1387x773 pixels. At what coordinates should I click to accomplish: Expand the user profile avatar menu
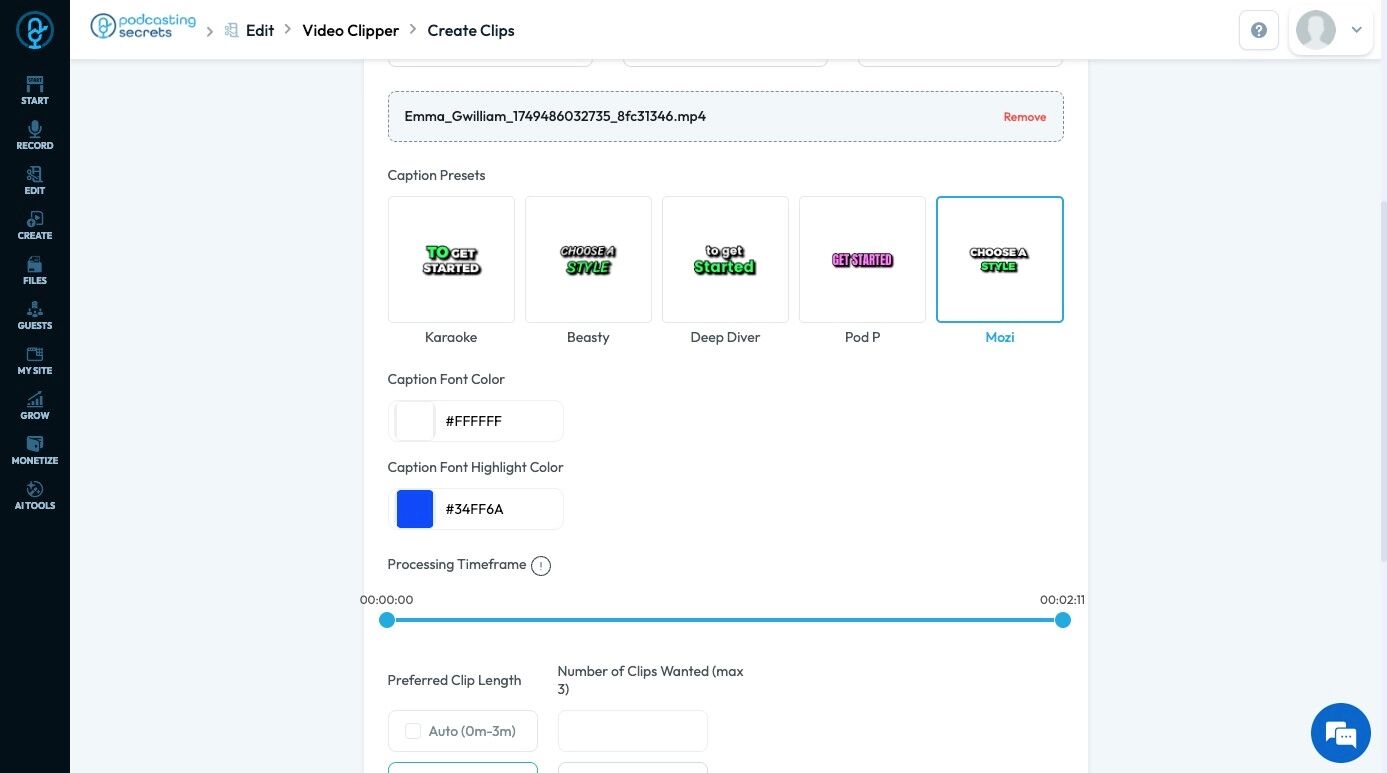1331,30
